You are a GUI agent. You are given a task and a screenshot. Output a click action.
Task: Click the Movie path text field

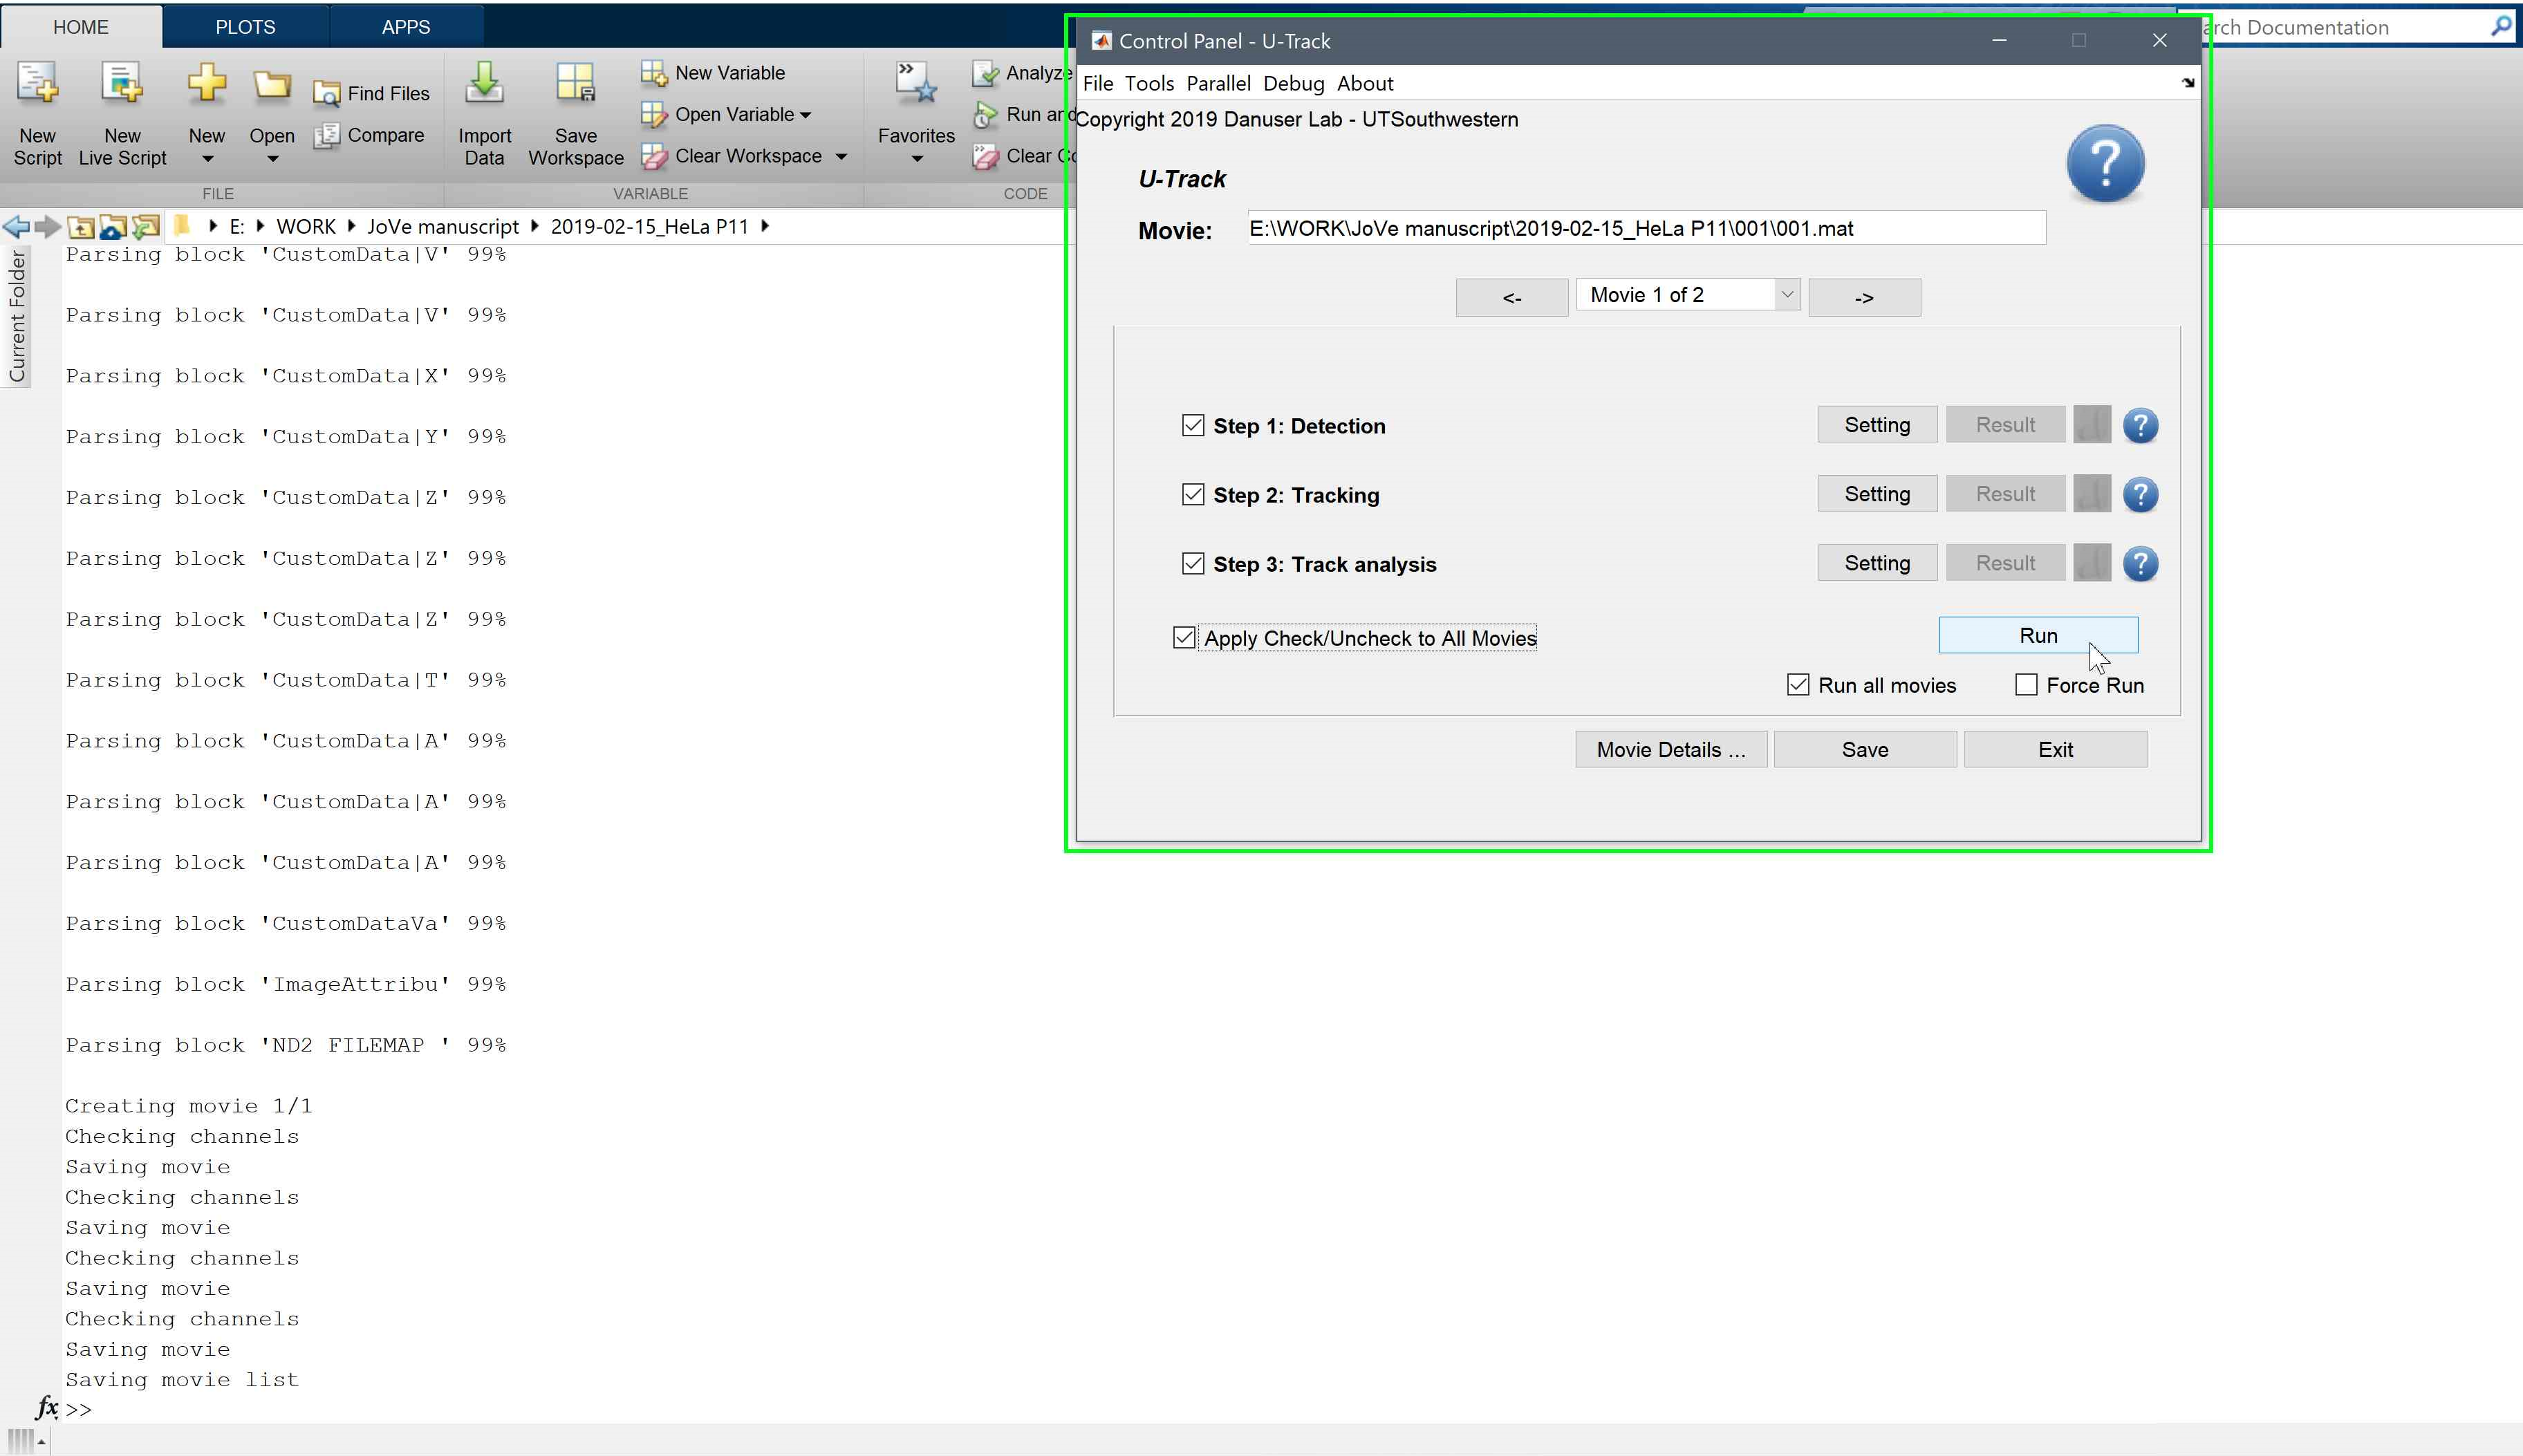(x=1645, y=229)
